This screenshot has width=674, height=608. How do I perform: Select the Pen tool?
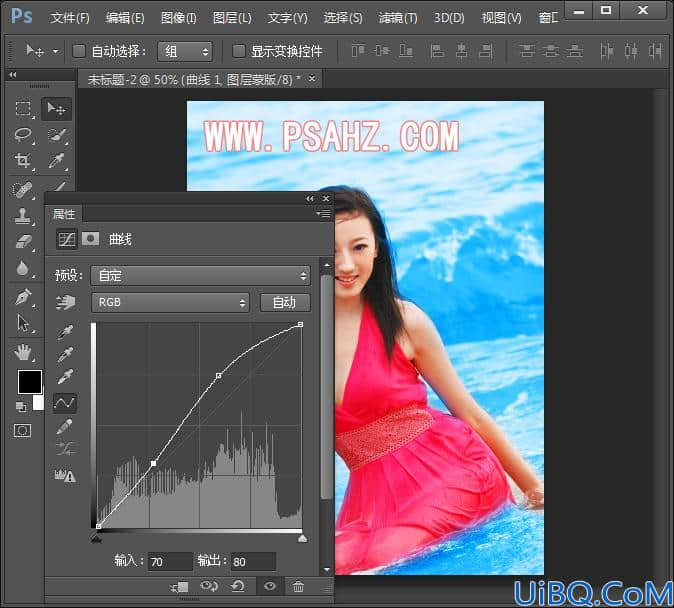coord(23,297)
